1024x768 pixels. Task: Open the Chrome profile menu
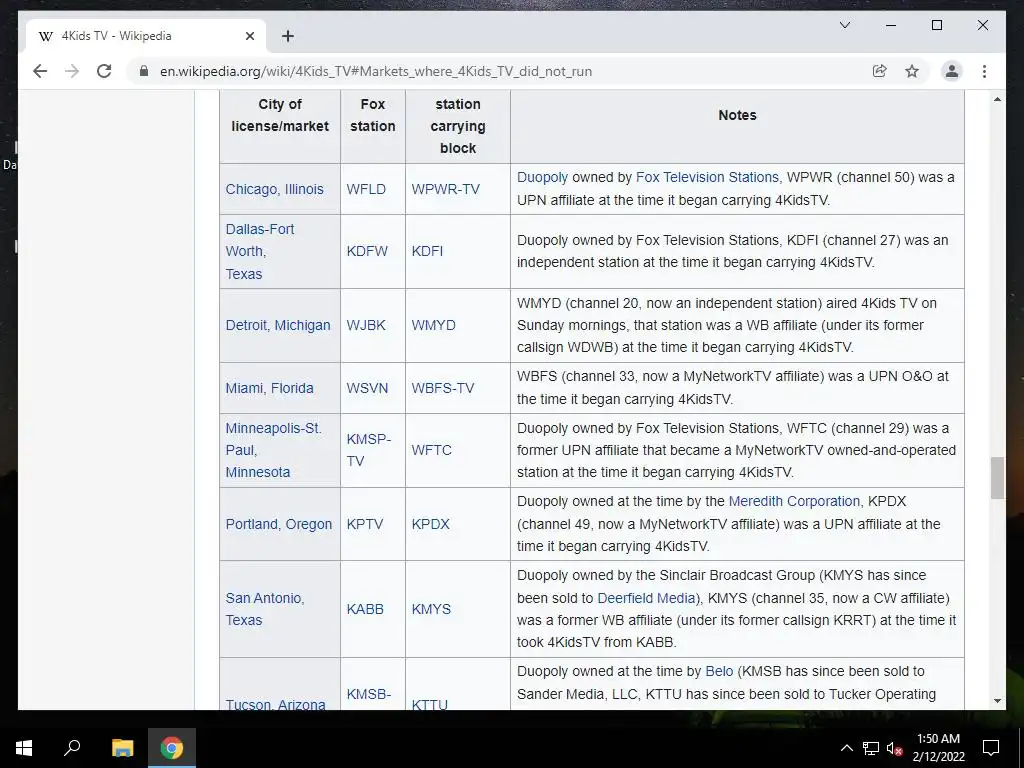(952, 71)
